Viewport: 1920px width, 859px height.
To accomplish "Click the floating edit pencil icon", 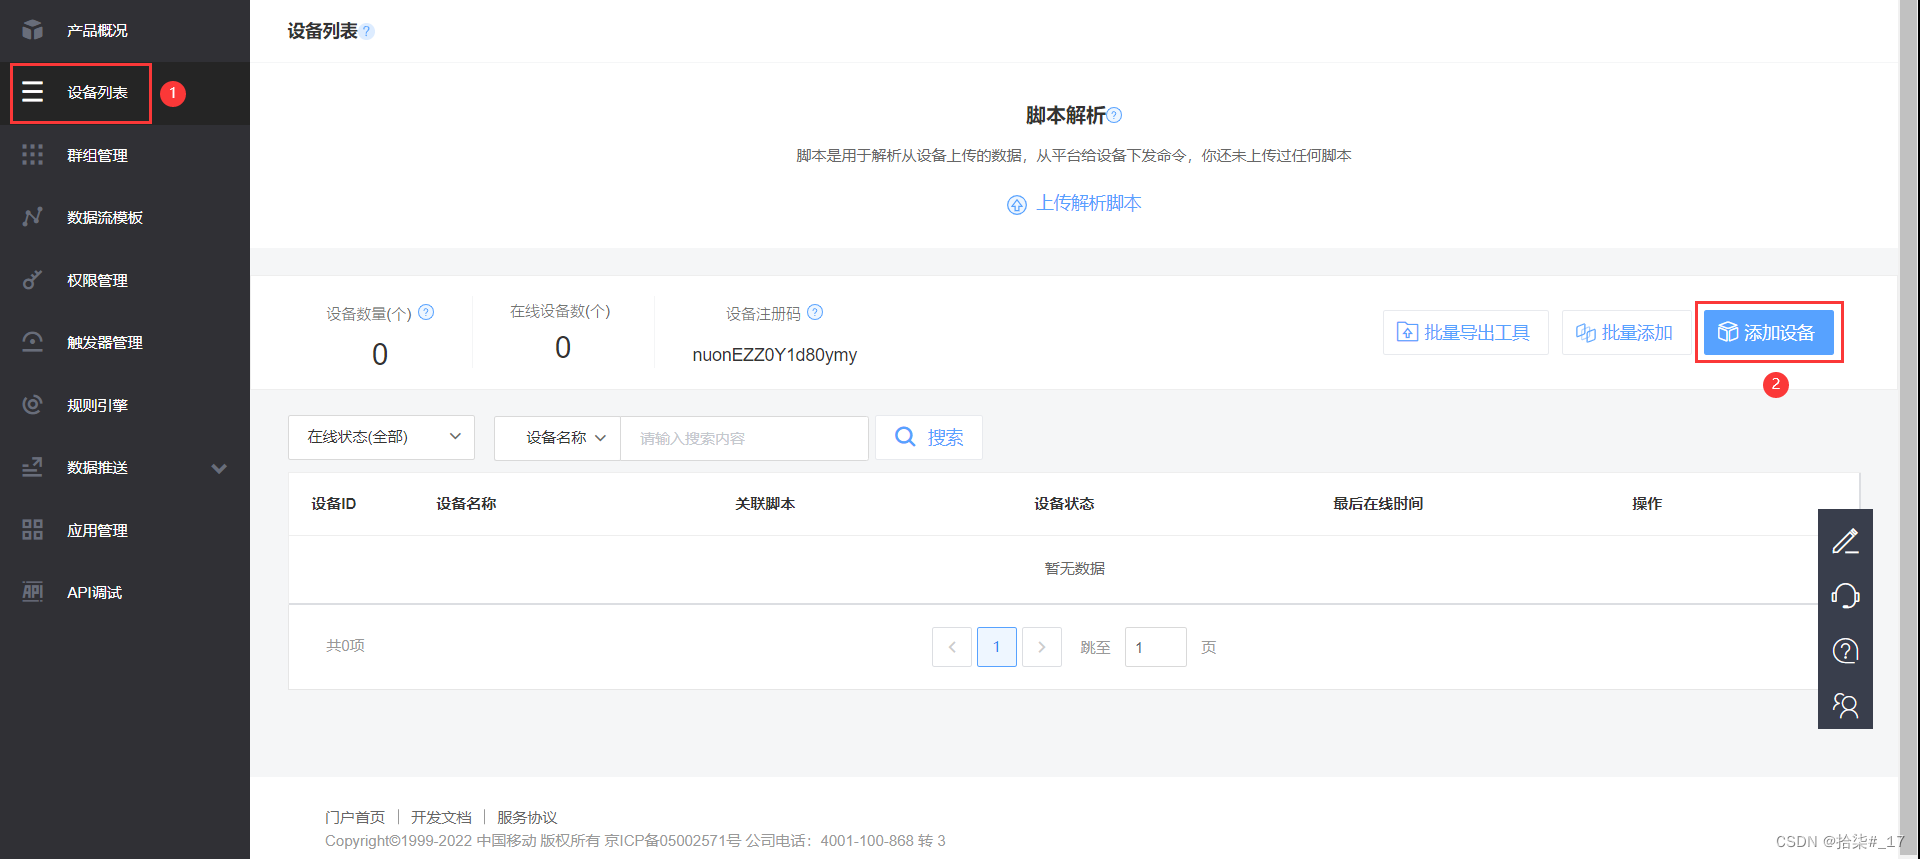I will [1845, 541].
